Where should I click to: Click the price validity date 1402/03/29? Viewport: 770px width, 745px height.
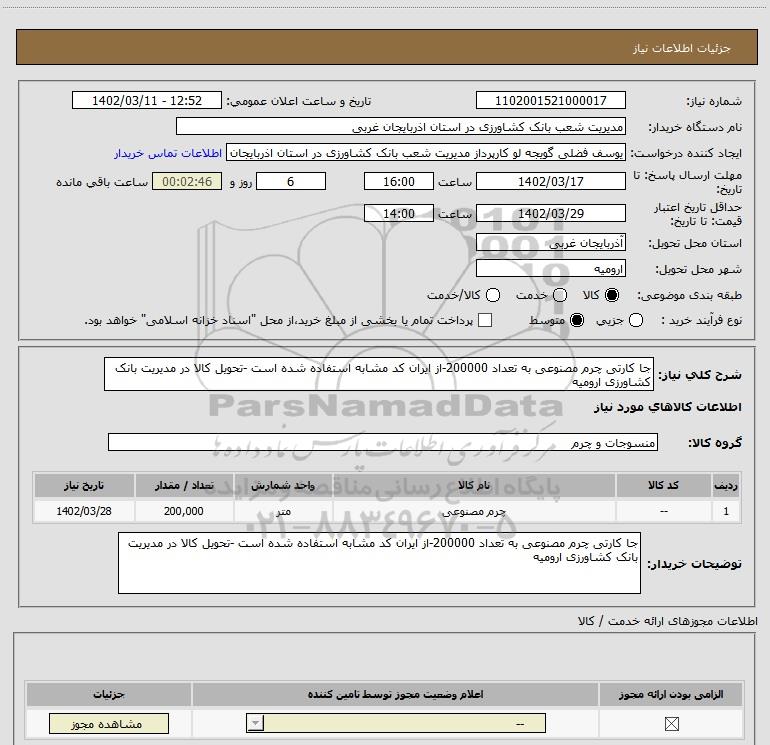coord(550,213)
